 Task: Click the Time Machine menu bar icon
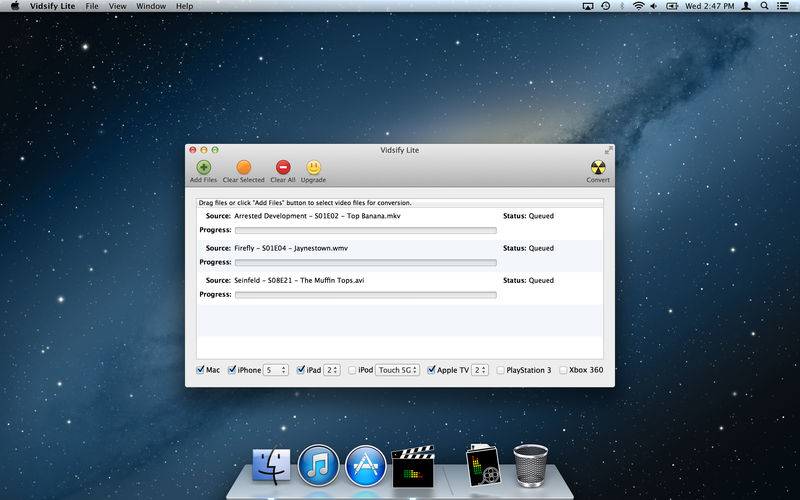tap(606, 6)
